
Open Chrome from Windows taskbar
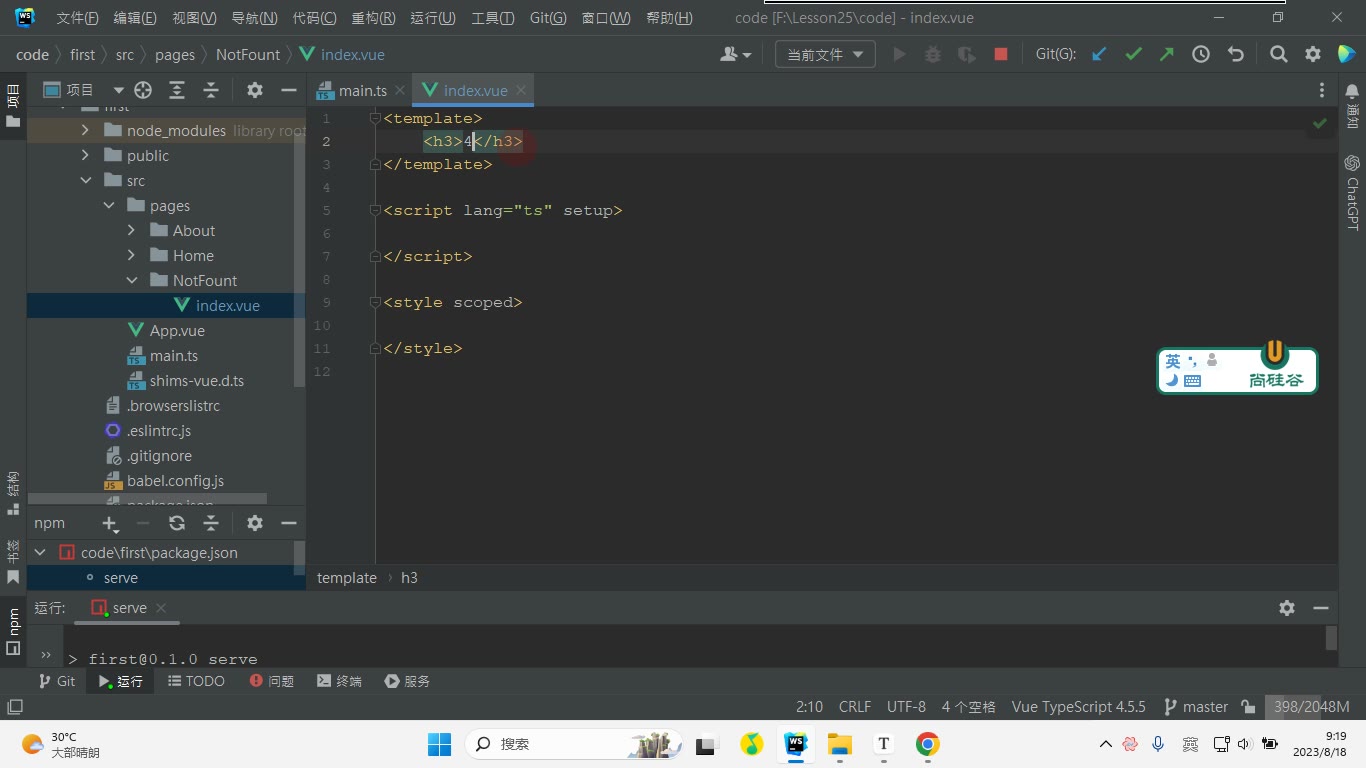pyautogui.click(x=927, y=744)
